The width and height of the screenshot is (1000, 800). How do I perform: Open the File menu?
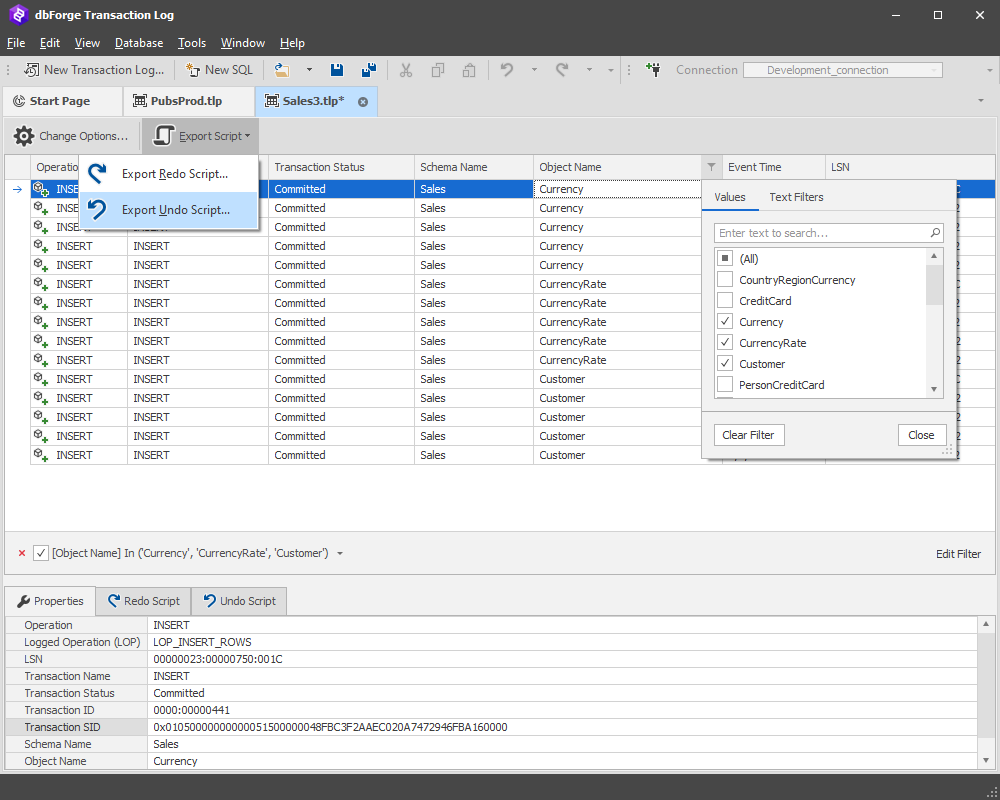click(x=16, y=43)
